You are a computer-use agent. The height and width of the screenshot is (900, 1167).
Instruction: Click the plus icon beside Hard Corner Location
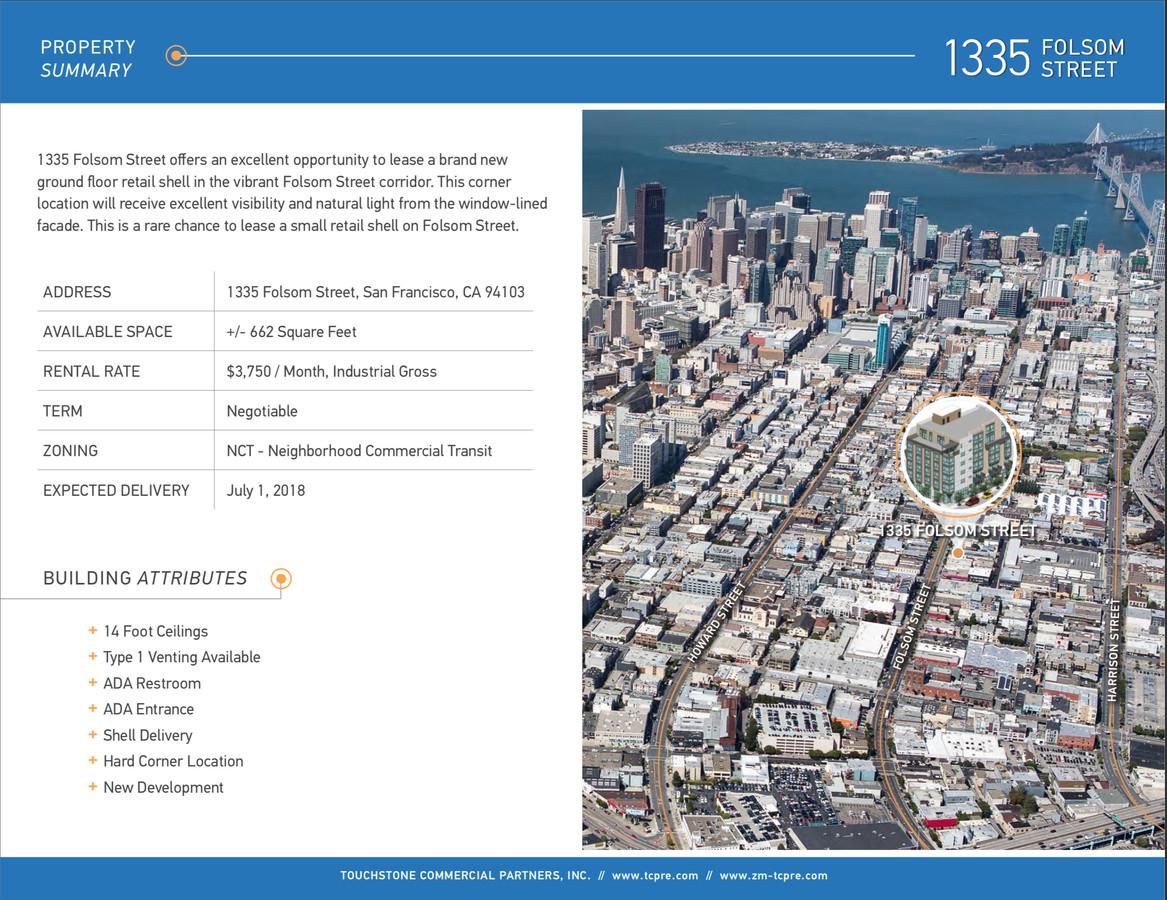click(92, 761)
